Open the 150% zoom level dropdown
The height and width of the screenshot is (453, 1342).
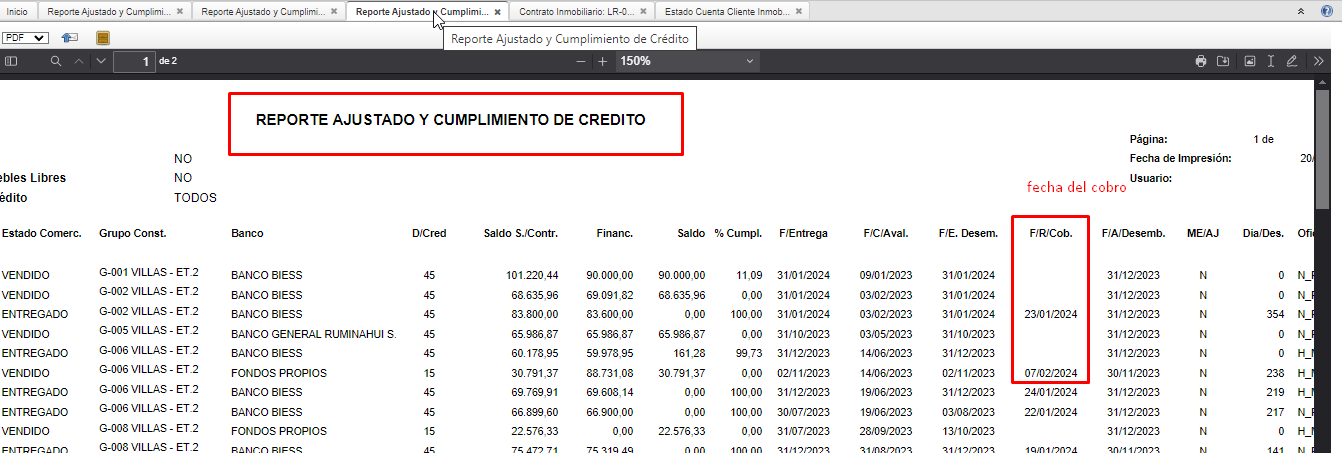(687, 62)
